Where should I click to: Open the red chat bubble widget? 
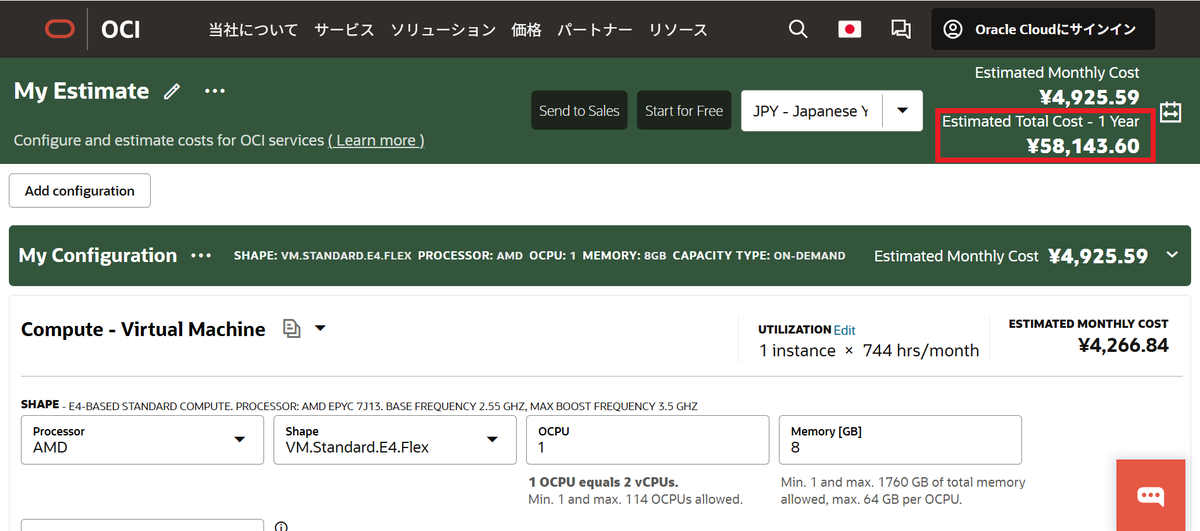pos(1150,496)
